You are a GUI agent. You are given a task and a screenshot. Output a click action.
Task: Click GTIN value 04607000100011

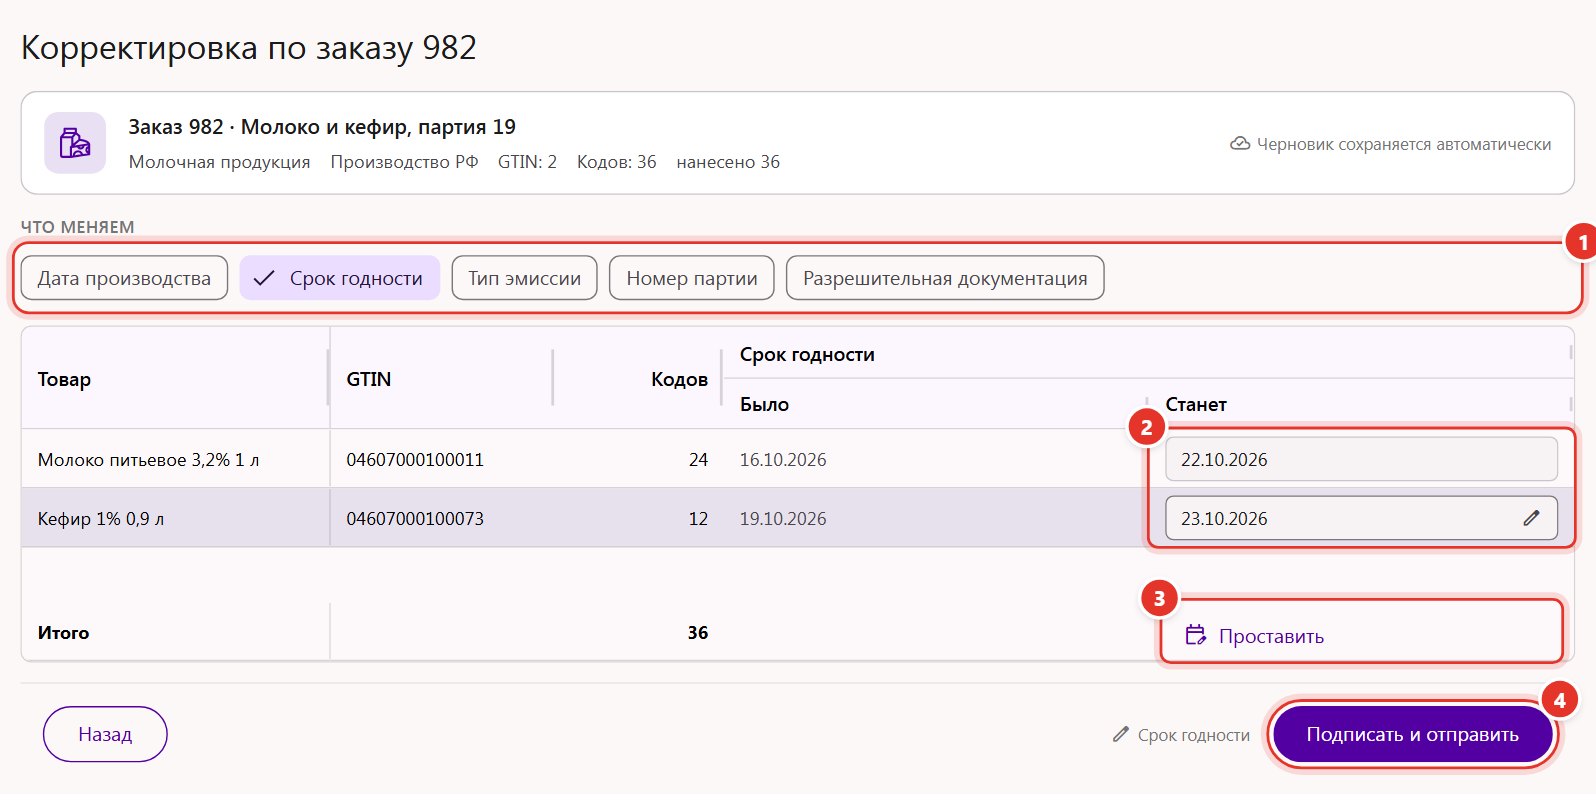click(x=415, y=460)
